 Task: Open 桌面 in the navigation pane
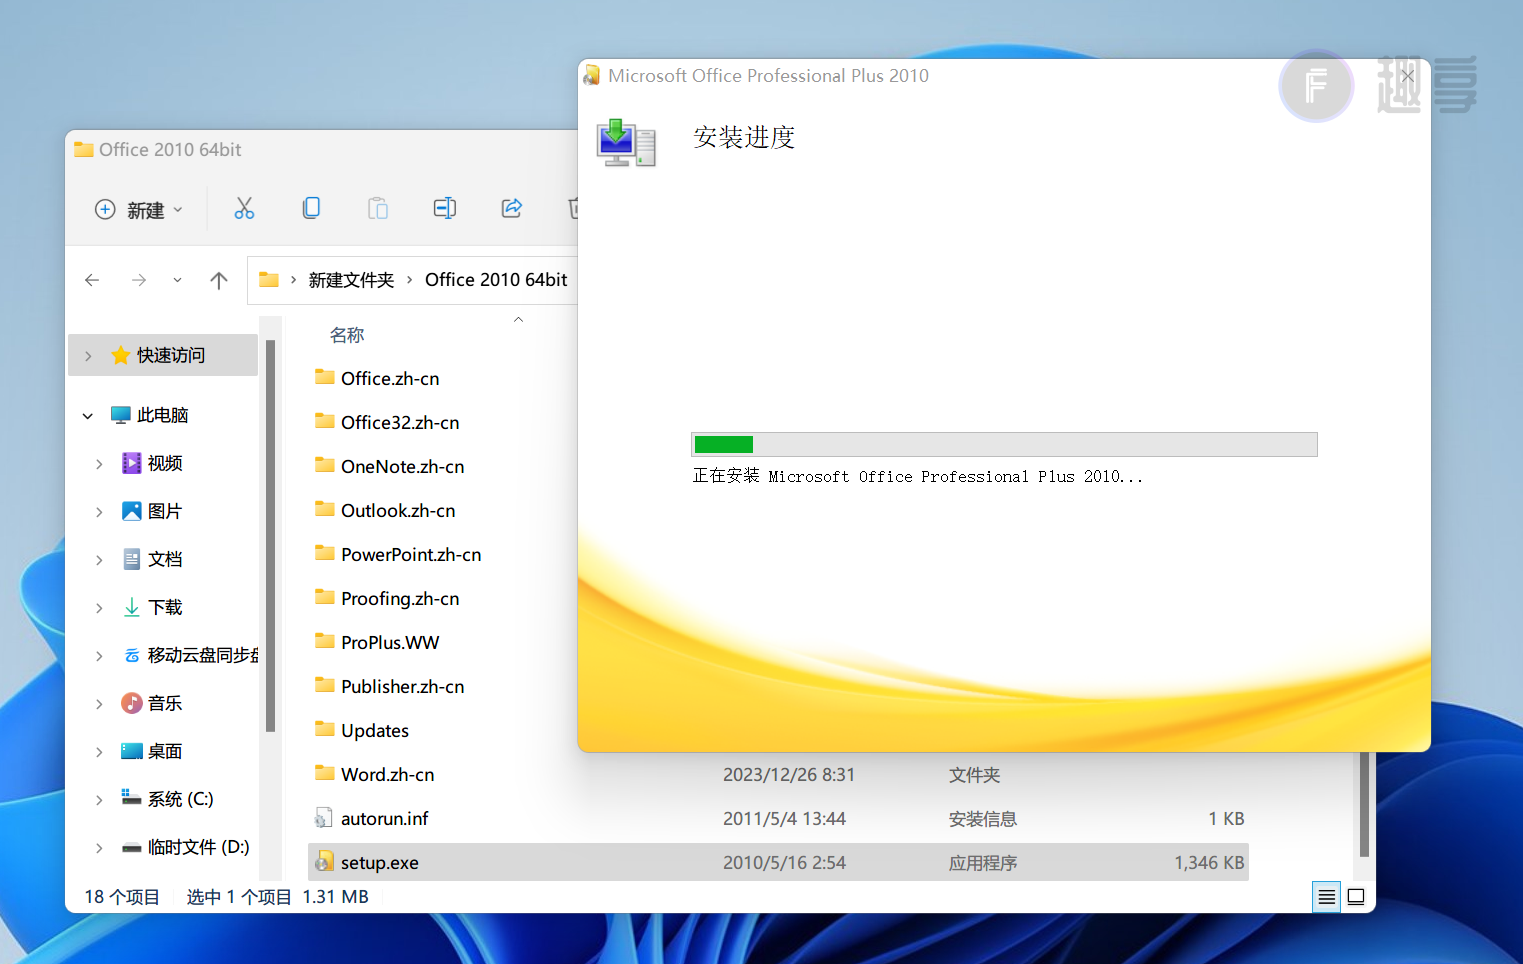coord(165,751)
